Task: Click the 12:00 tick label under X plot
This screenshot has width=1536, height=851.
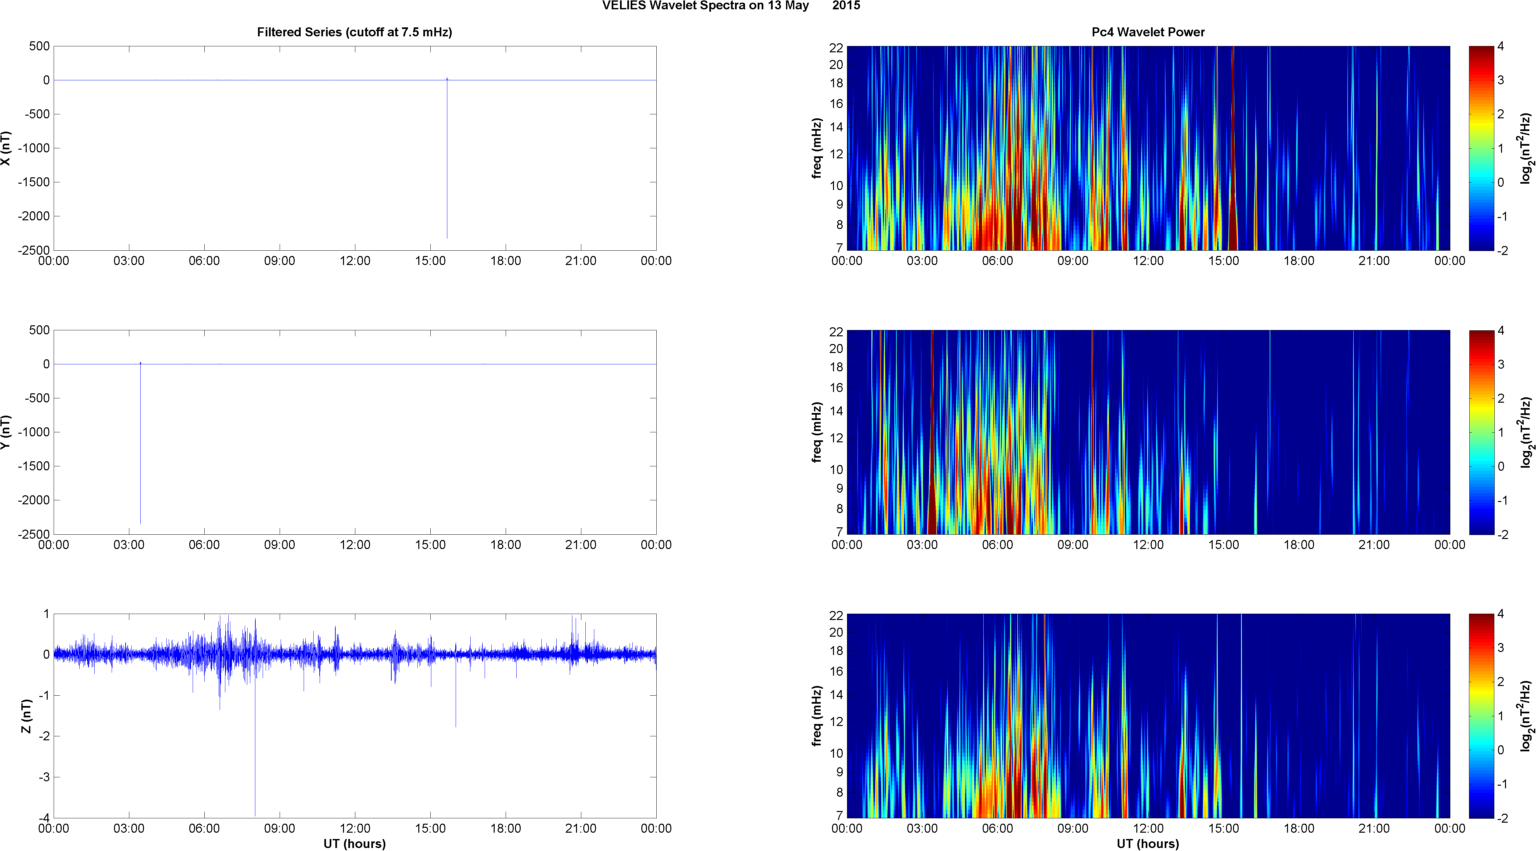Action: (x=355, y=261)
